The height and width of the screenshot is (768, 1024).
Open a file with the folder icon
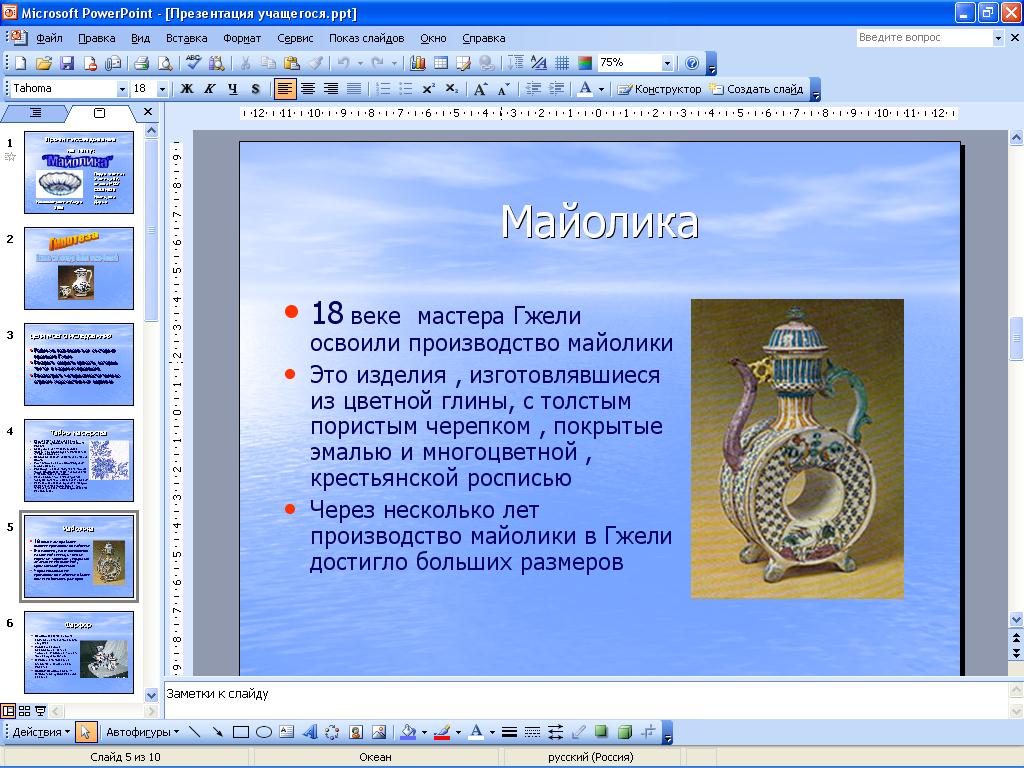[43, 63]
